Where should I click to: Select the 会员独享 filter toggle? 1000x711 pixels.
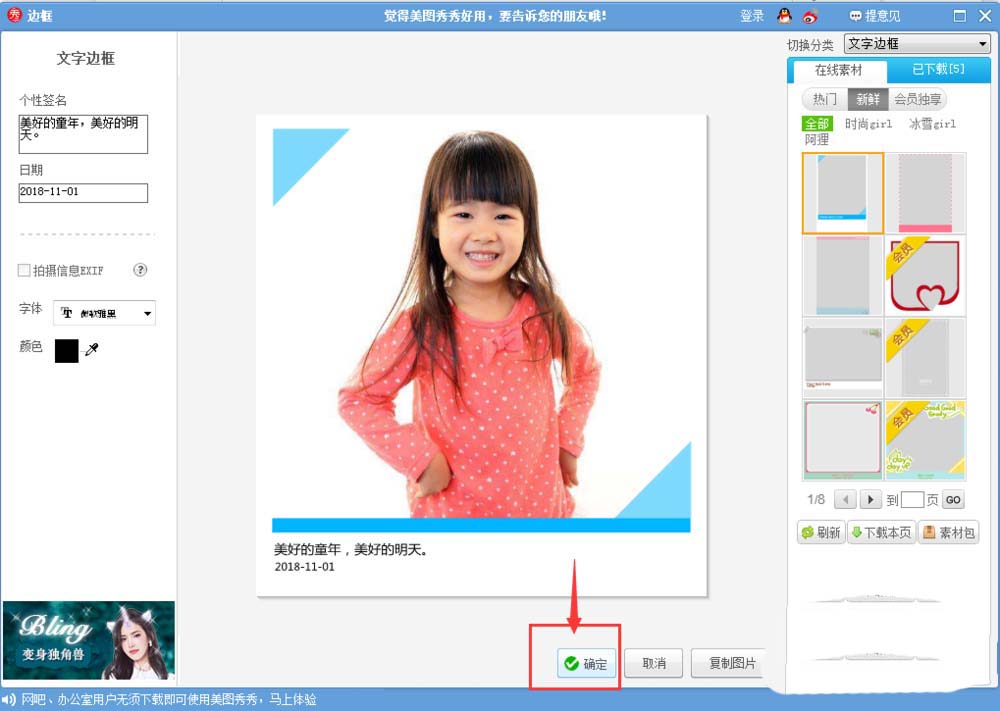coord(918,99)
